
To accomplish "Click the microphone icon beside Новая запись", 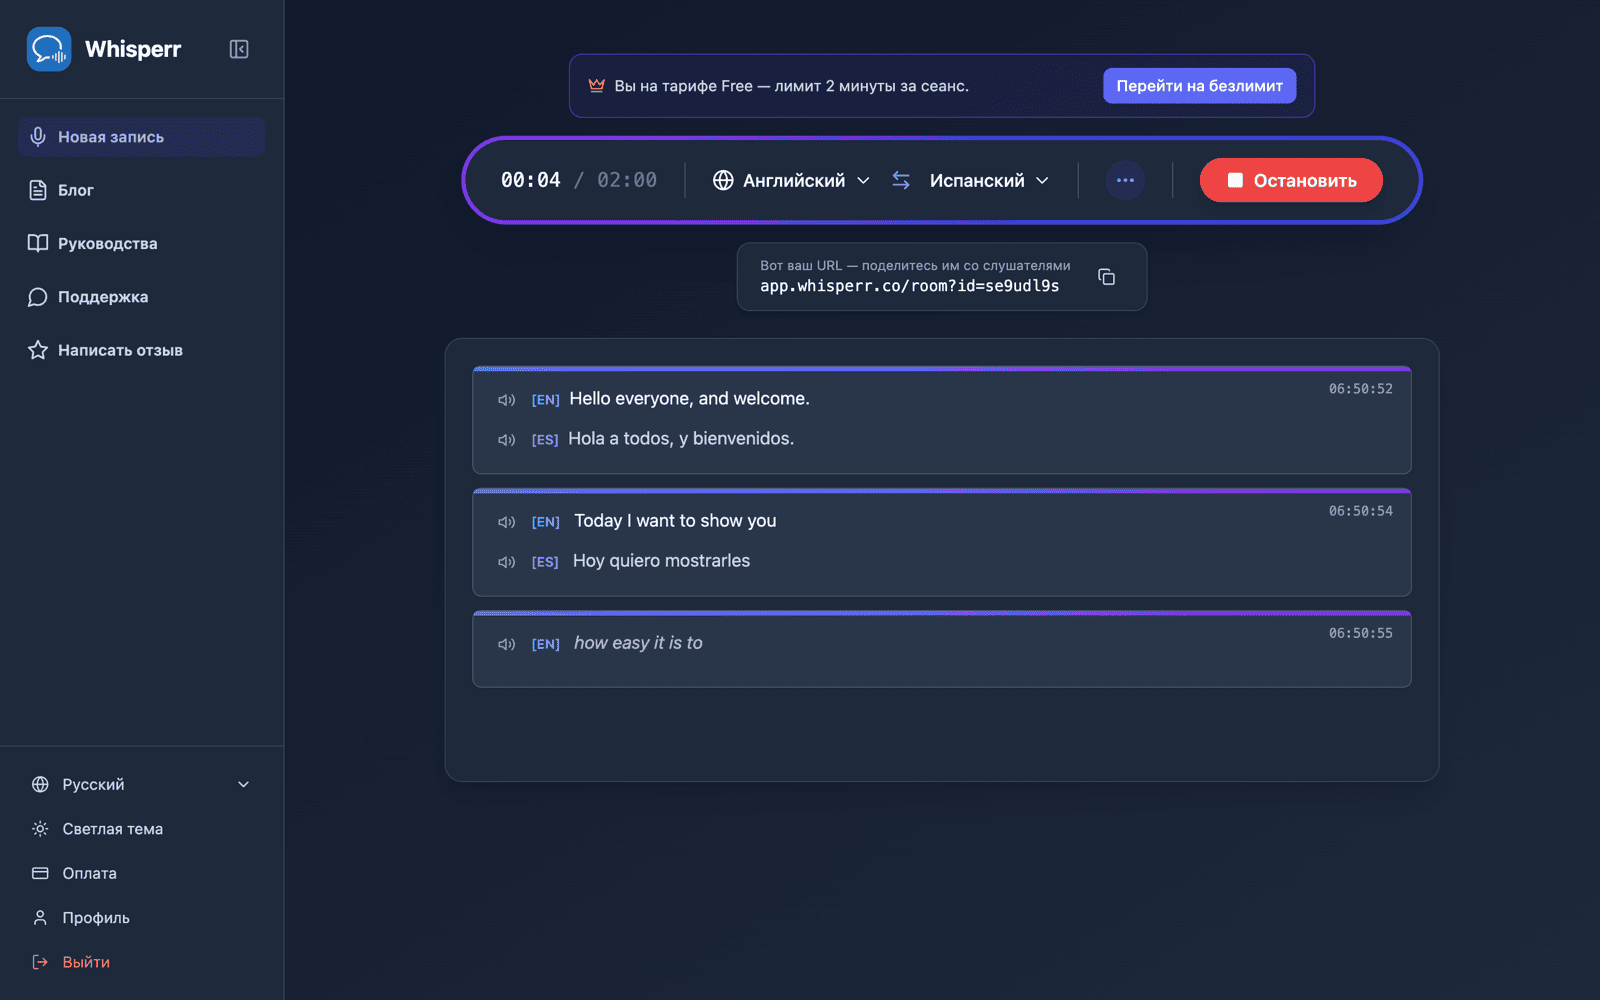I will (x=38, y=137).
